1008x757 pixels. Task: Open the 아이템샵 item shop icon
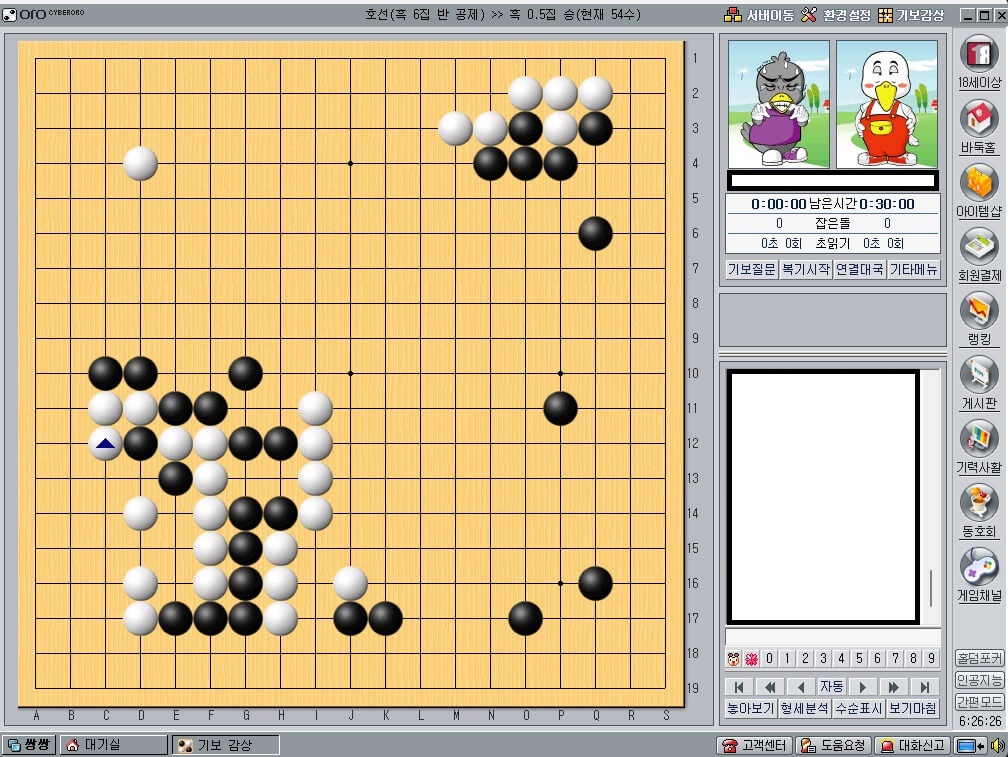coord(979,191)
